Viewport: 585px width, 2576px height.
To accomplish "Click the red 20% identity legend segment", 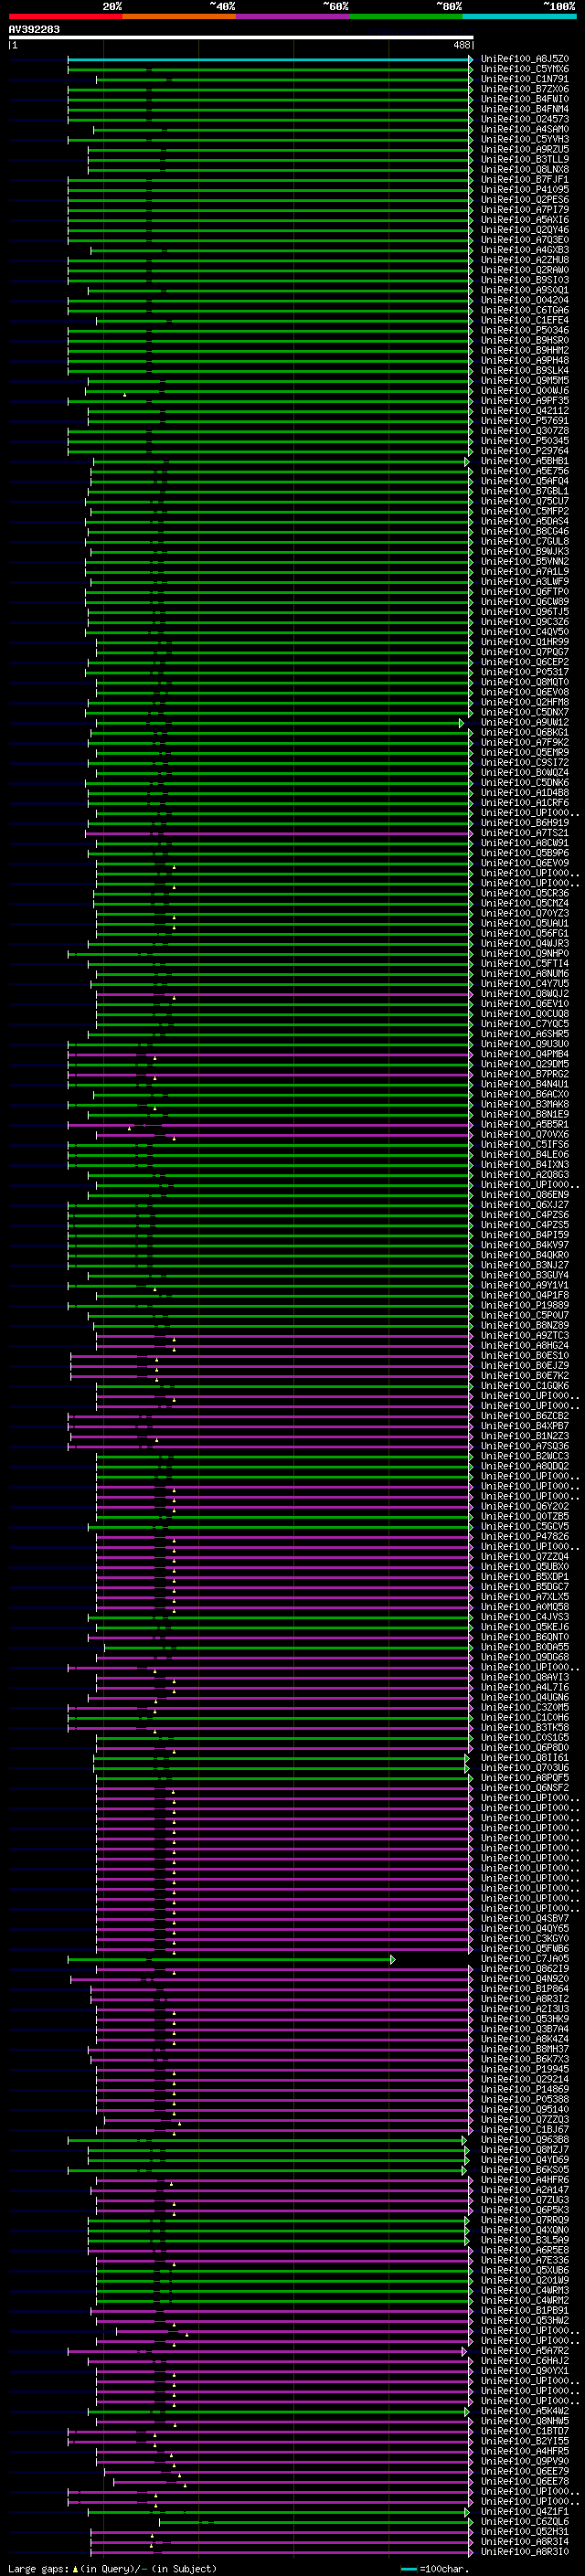I will 65,16.
